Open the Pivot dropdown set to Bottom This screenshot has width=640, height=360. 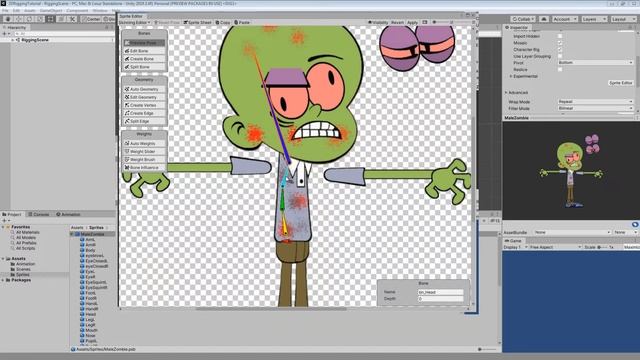(x=596, y=62)
